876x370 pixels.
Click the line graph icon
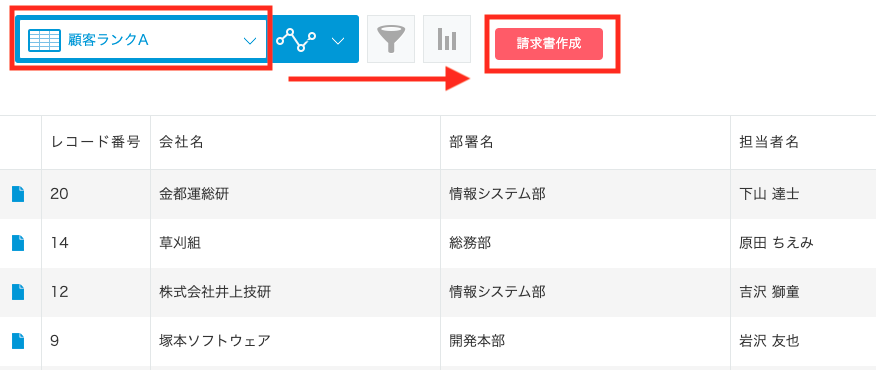coord(296,40)
